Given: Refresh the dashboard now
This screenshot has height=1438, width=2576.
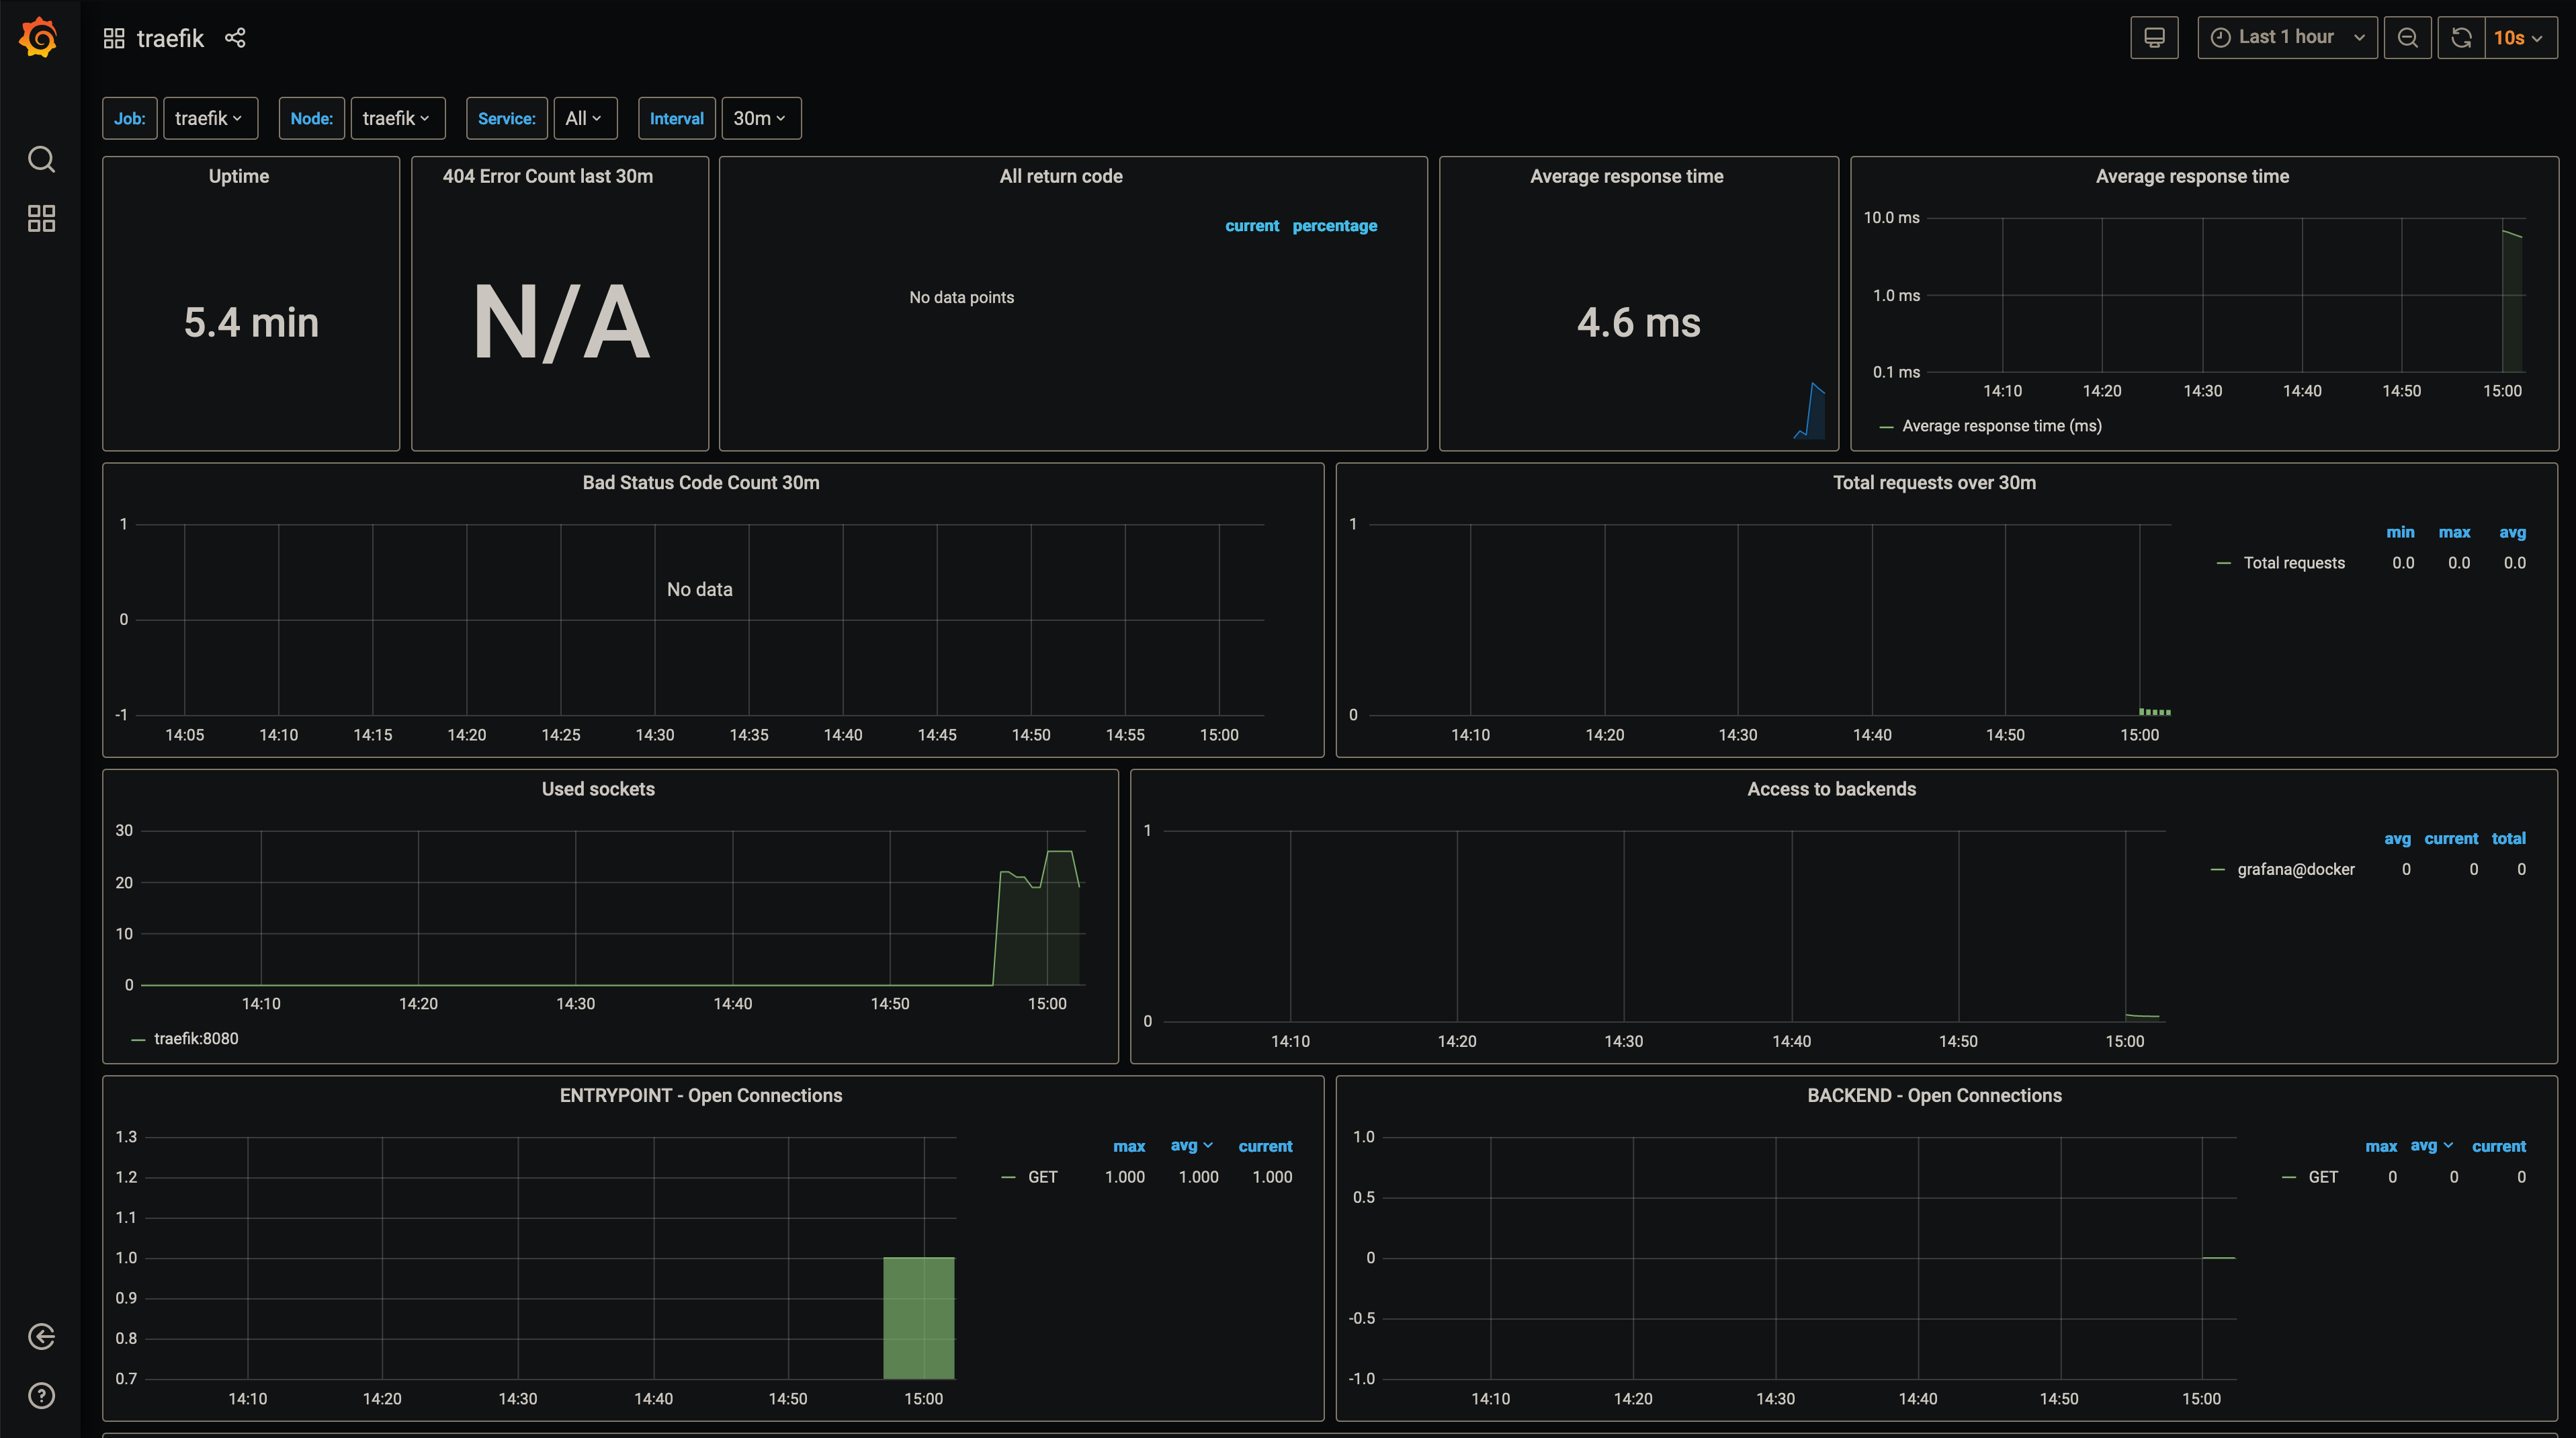Looking at the screenshot, I should click(2461, 38).
